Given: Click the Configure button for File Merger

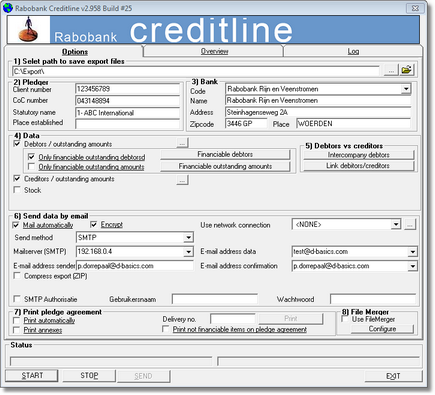Looking at the screenshot, I should pos(382,329).
